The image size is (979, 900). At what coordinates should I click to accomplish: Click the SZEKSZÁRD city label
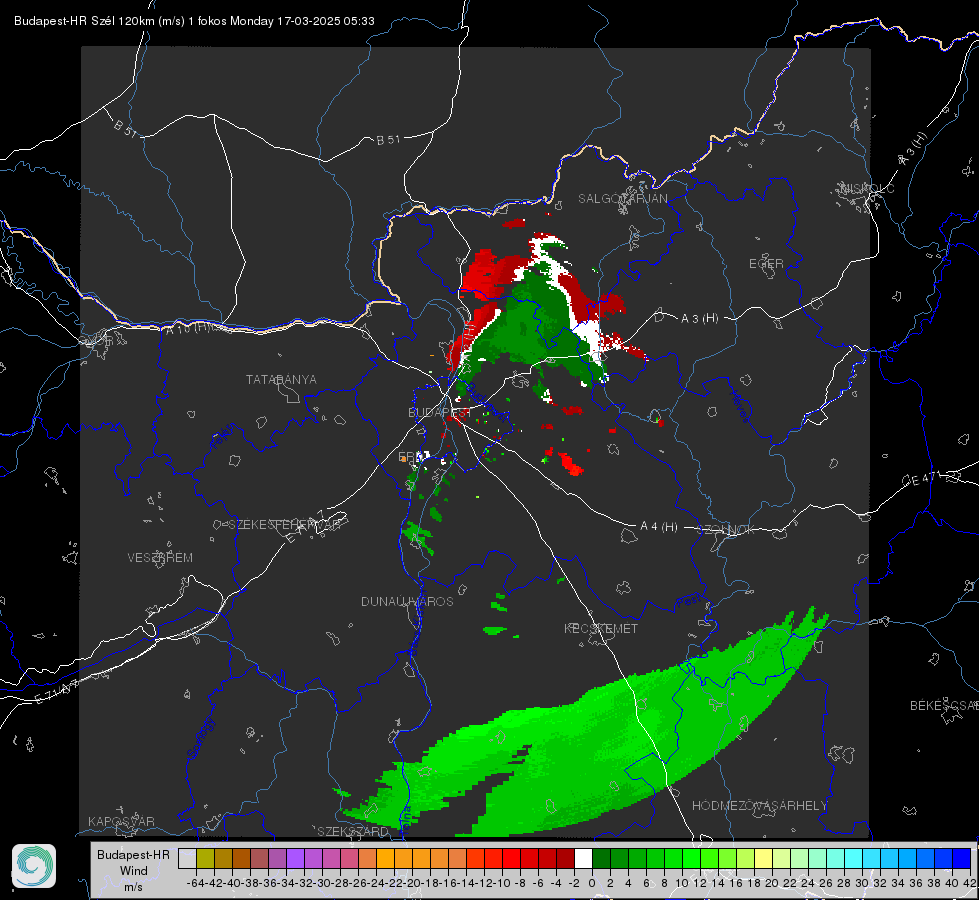[x=352, y=831]
